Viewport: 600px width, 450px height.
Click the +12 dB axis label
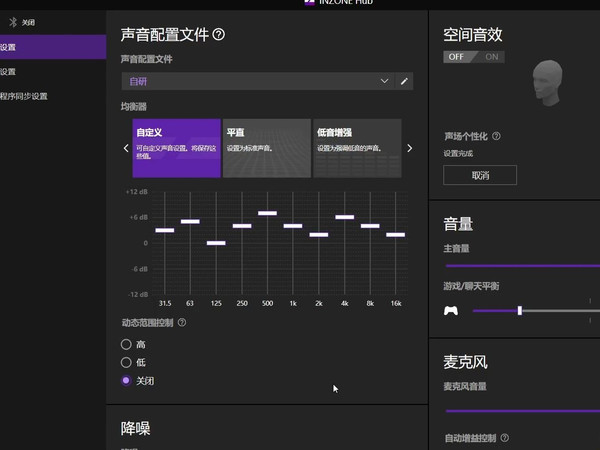pos(137,192)
